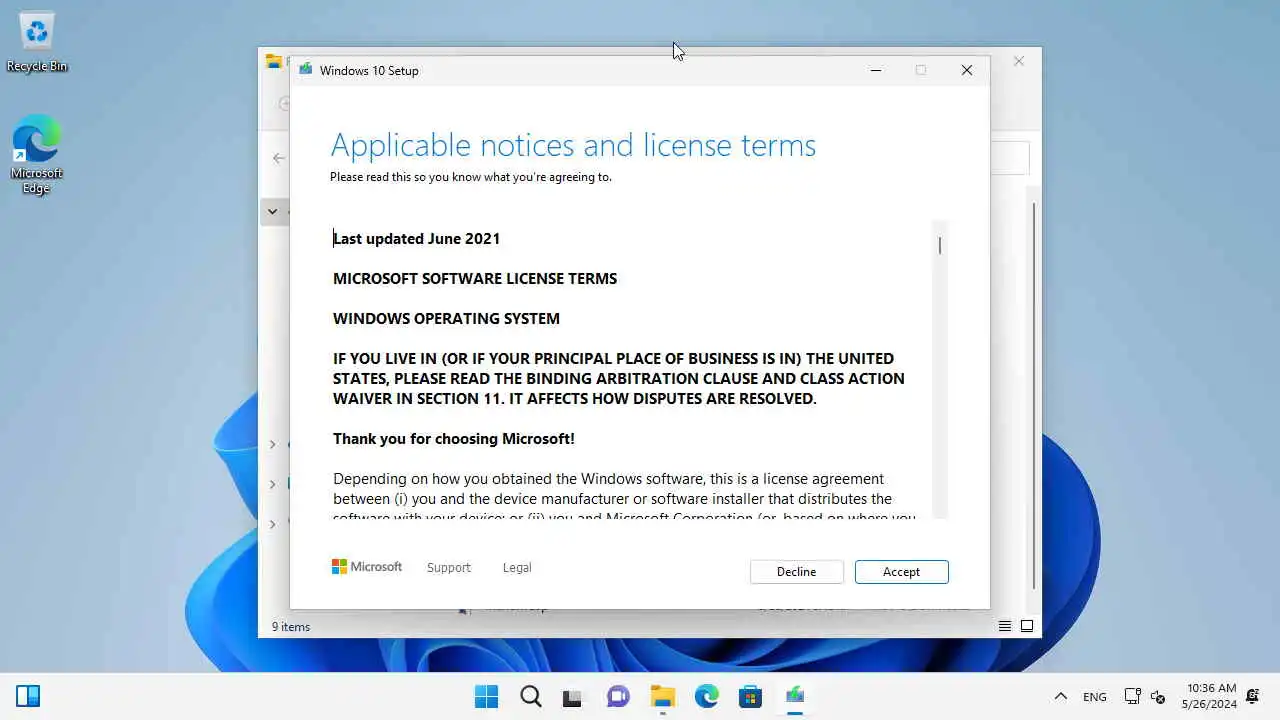Click the ENG language indicator
The height and width of the screenshot is (720, 1280).
click(x=1094, y=697)
